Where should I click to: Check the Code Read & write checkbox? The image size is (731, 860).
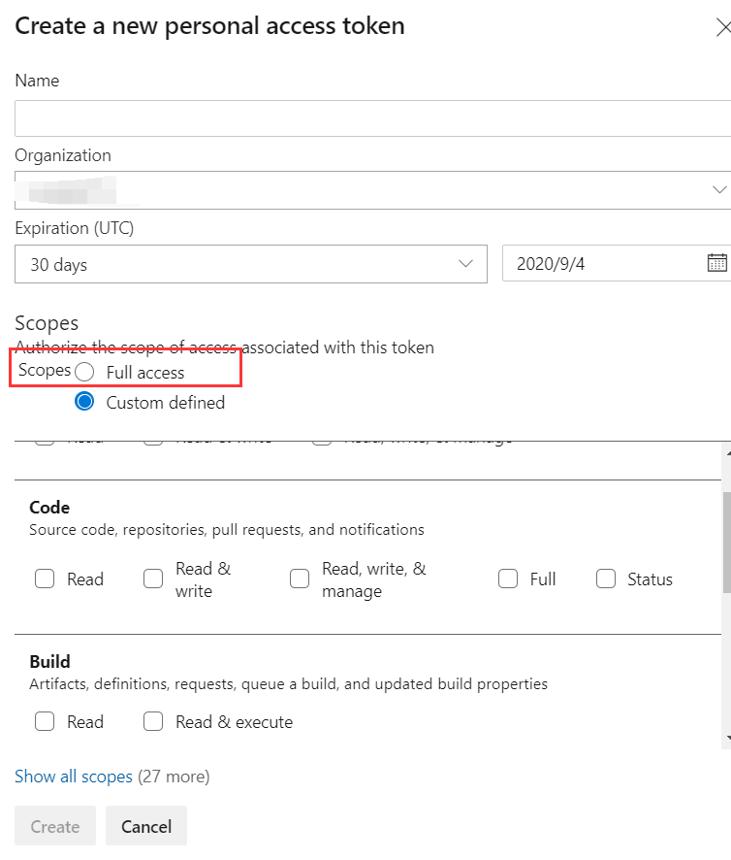pos(153,579)
